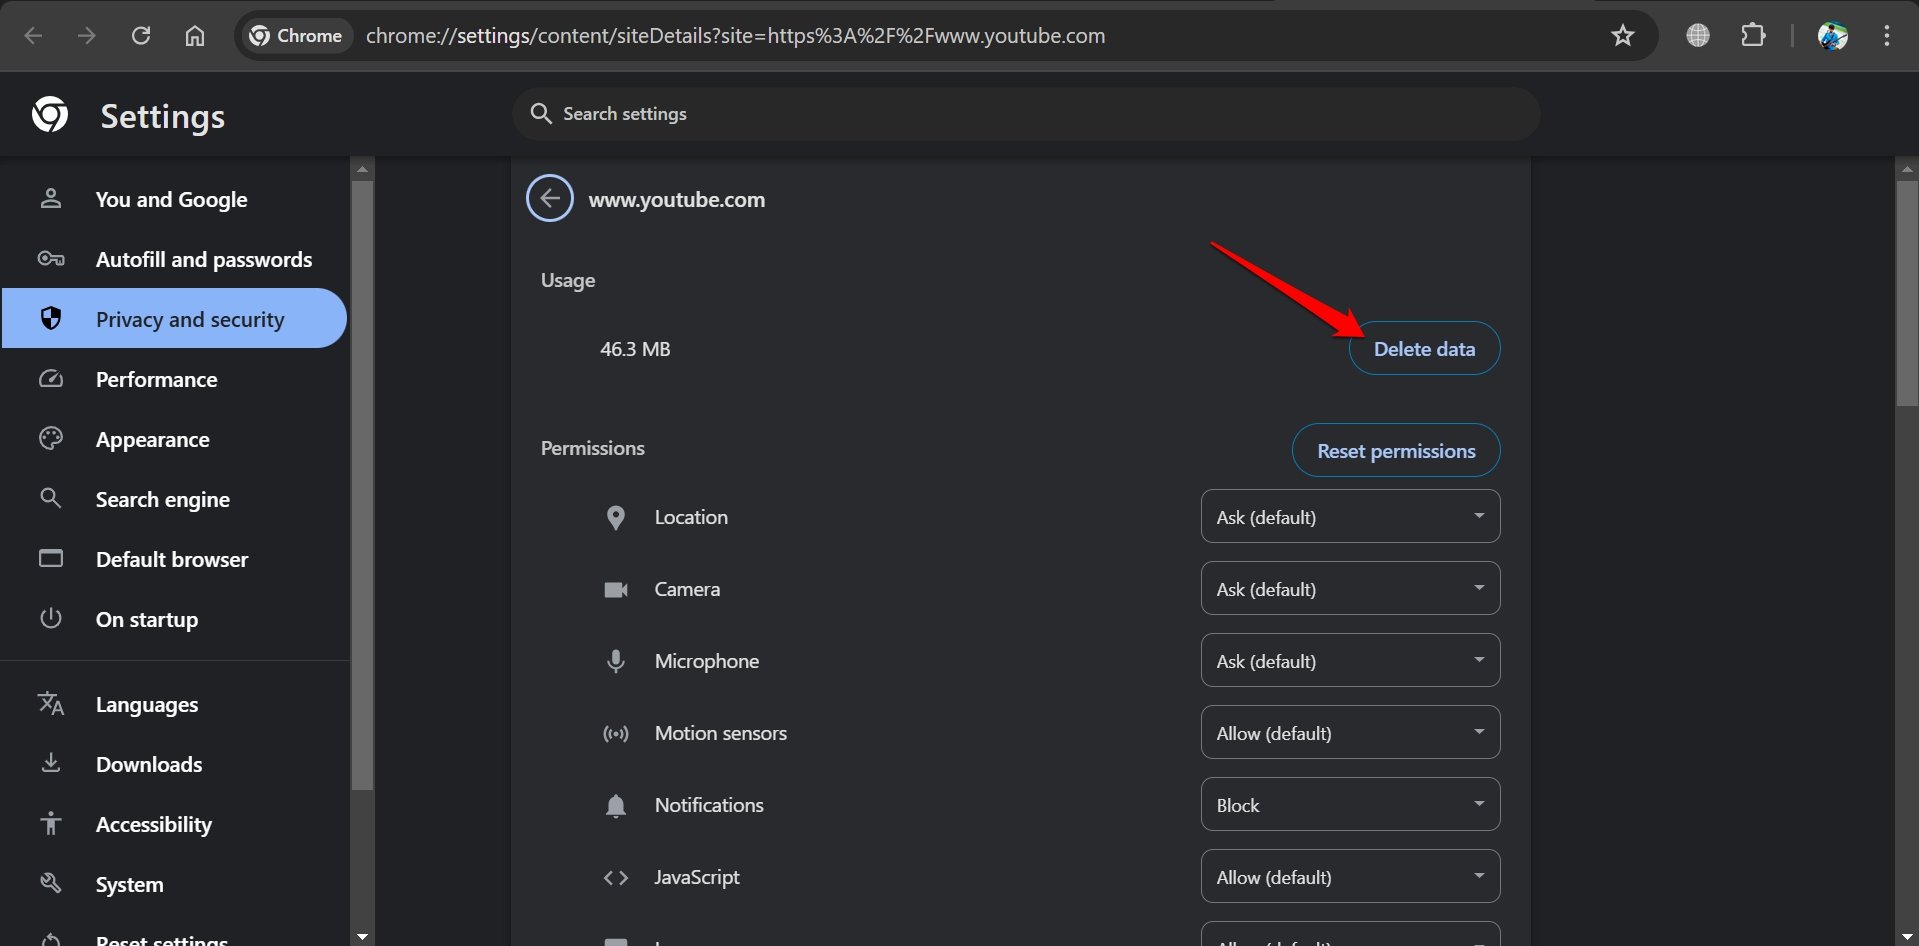Click the power icon for On startup
This screenshot has width=1919, height=946.
[51, 618]
